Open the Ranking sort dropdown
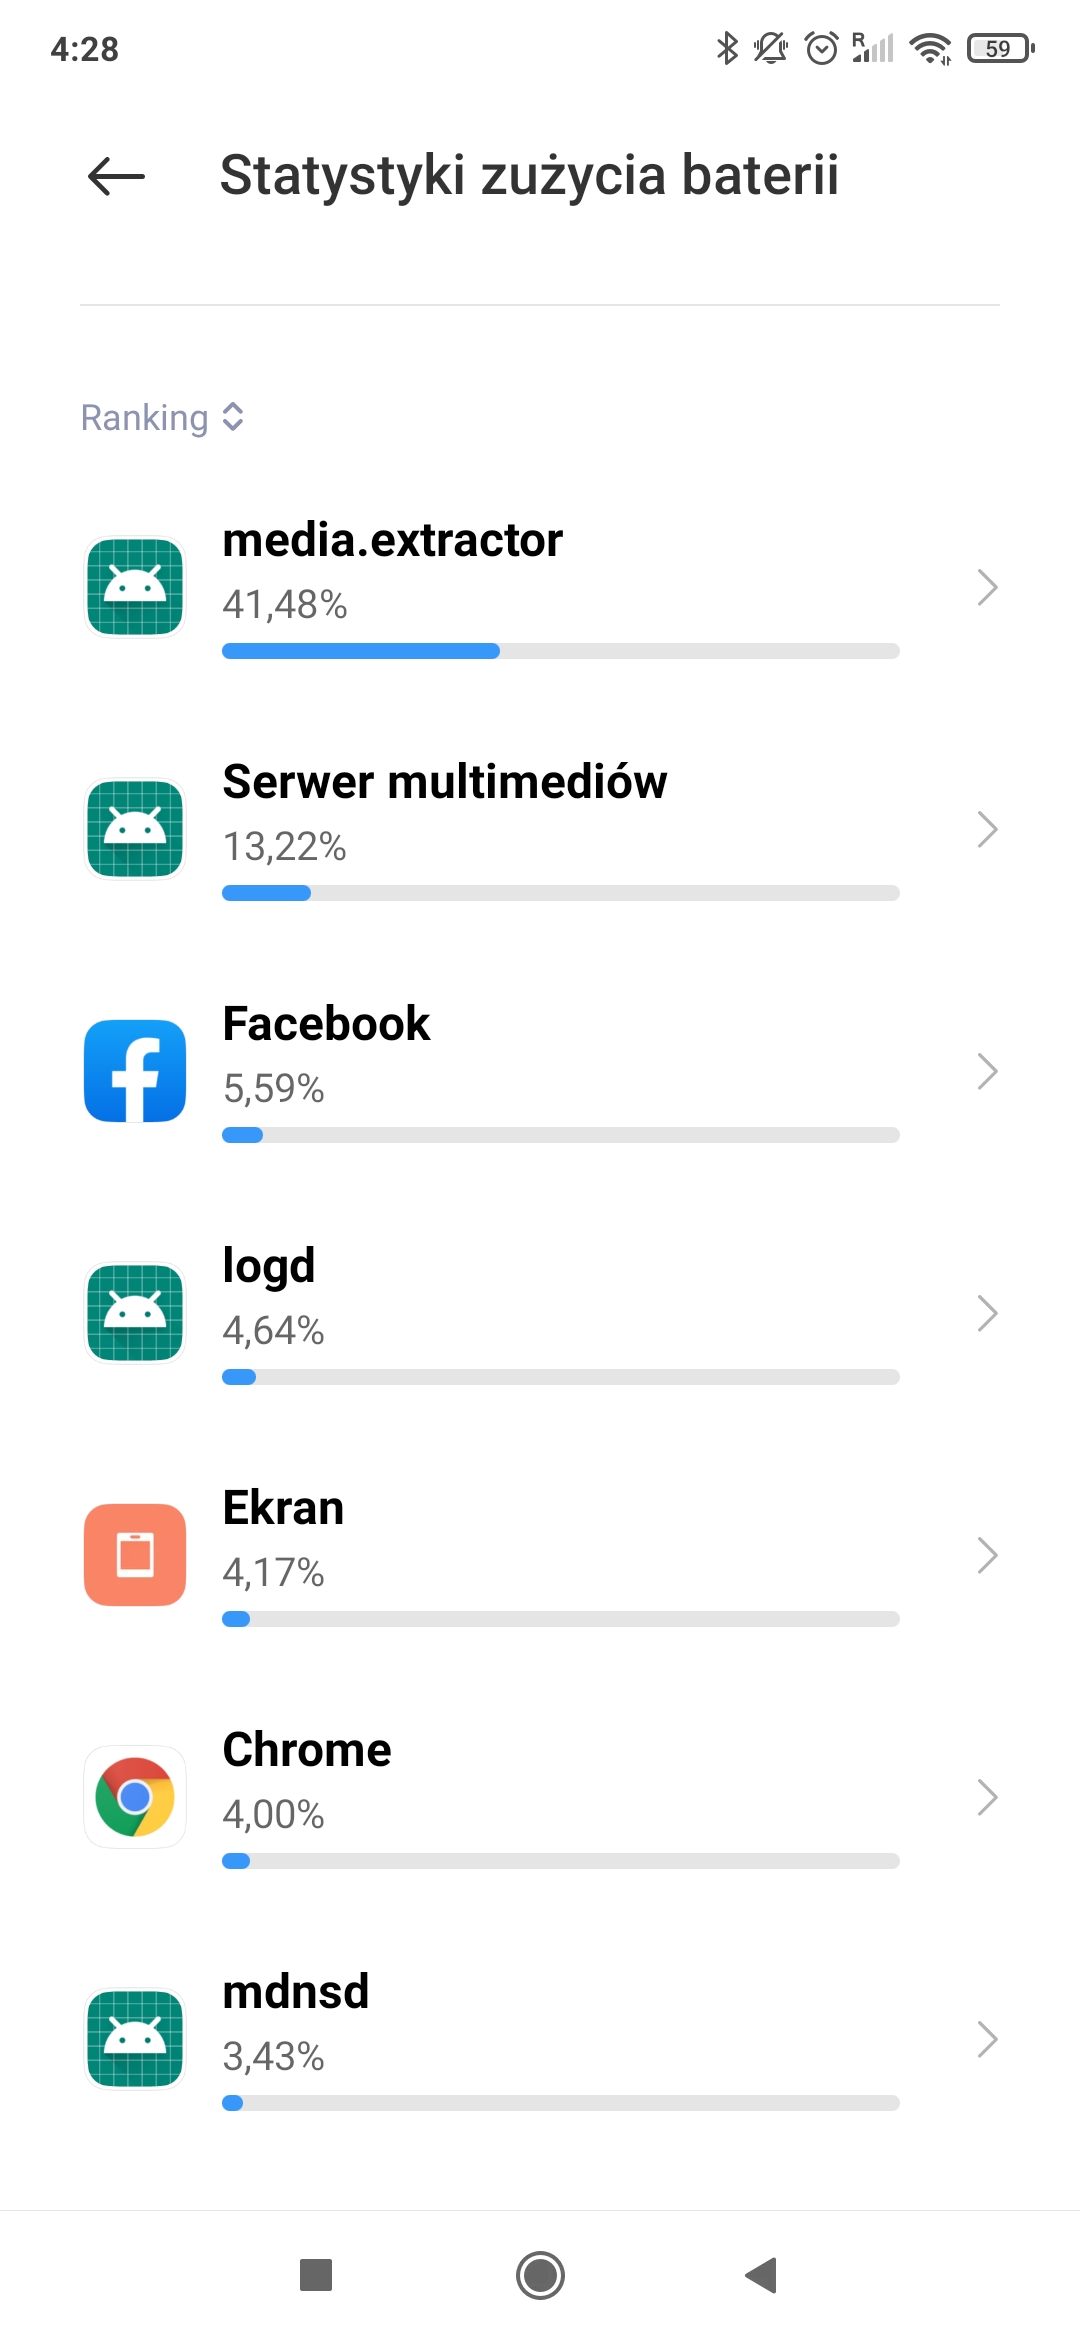 [163, 418]
